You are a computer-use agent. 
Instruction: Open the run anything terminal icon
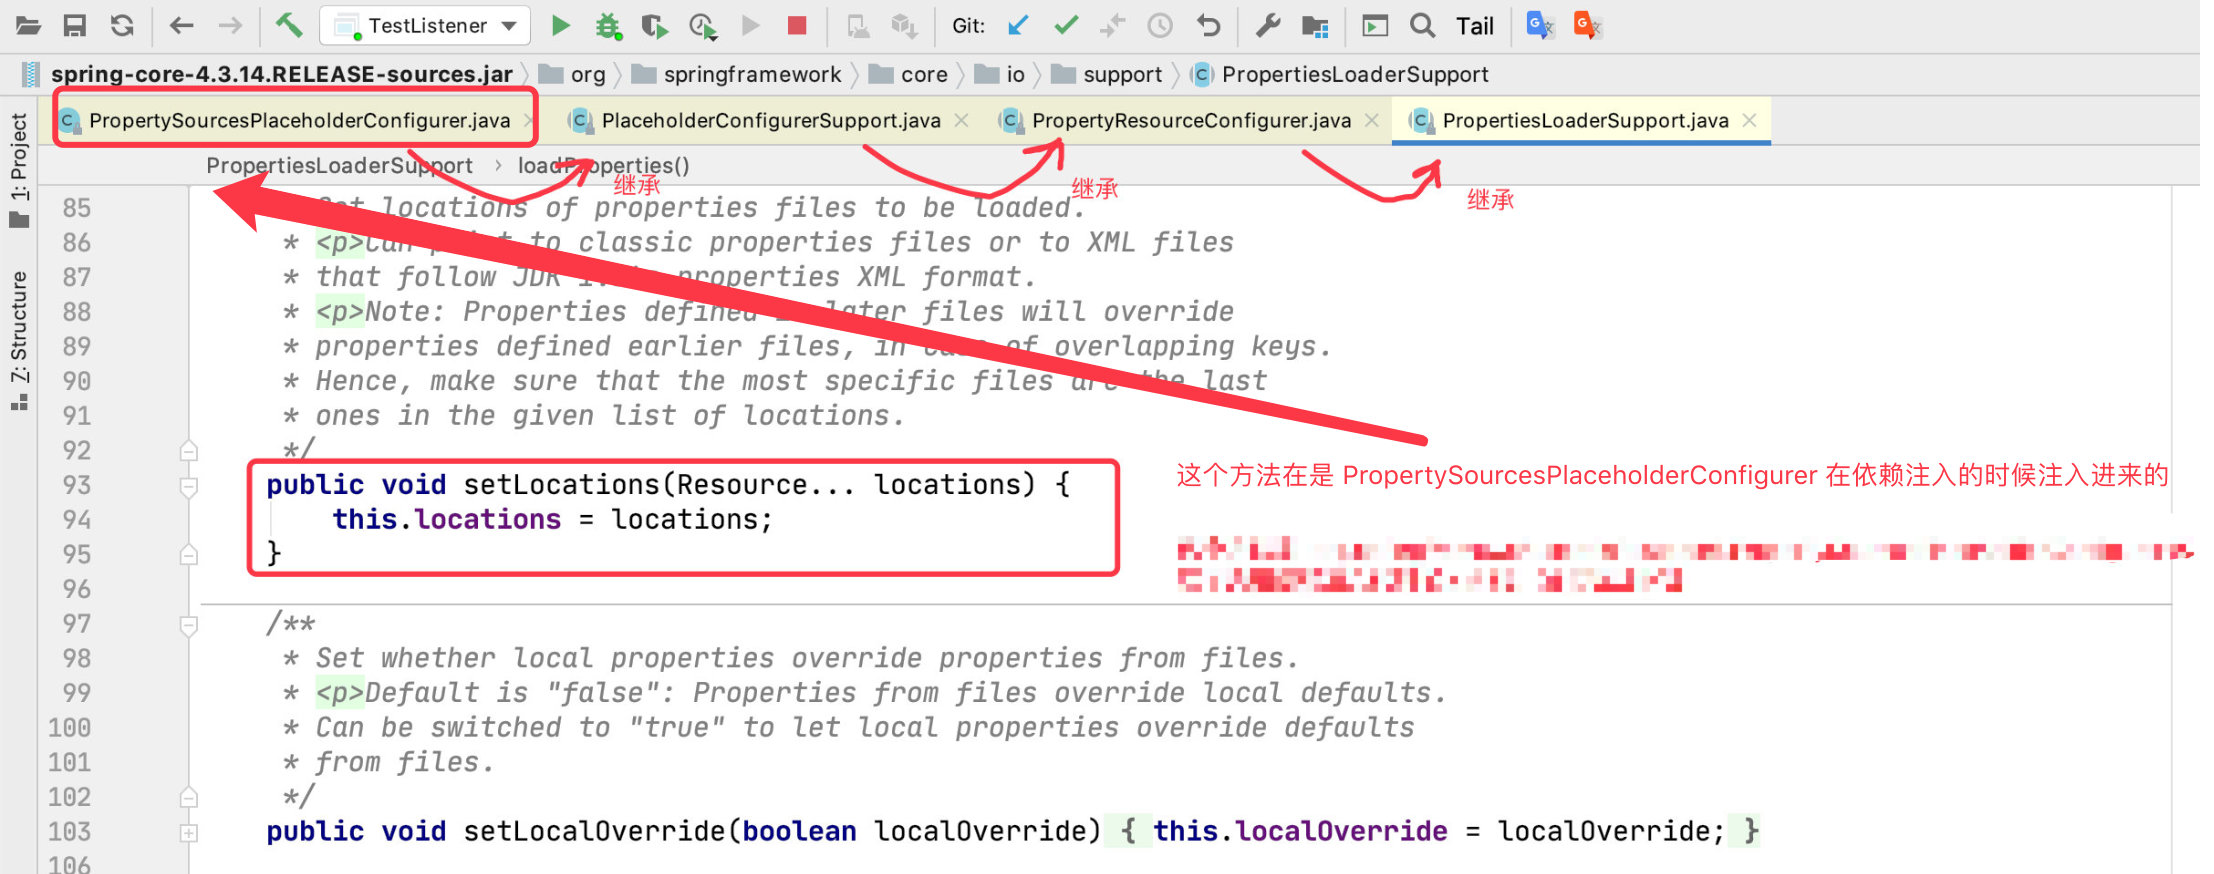(x=1375, y=25)
